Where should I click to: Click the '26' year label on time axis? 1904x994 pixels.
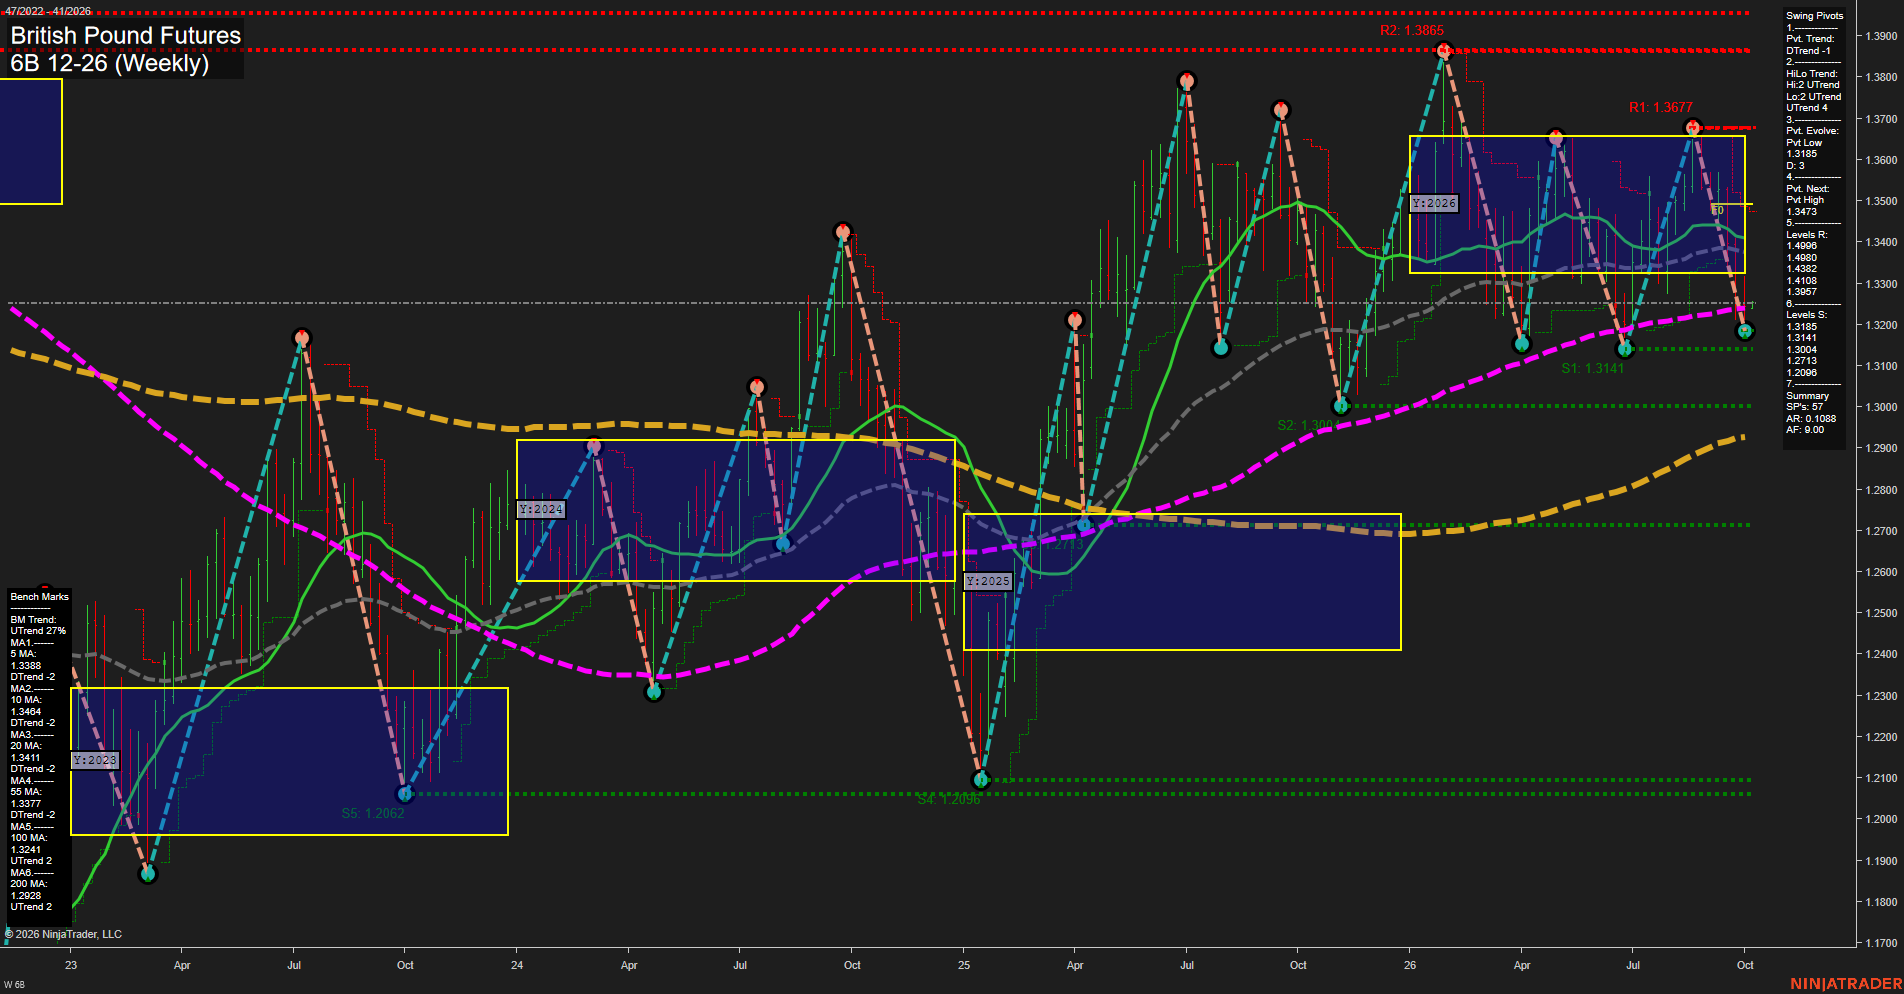pyautogui.click(x=1410, y=965)
